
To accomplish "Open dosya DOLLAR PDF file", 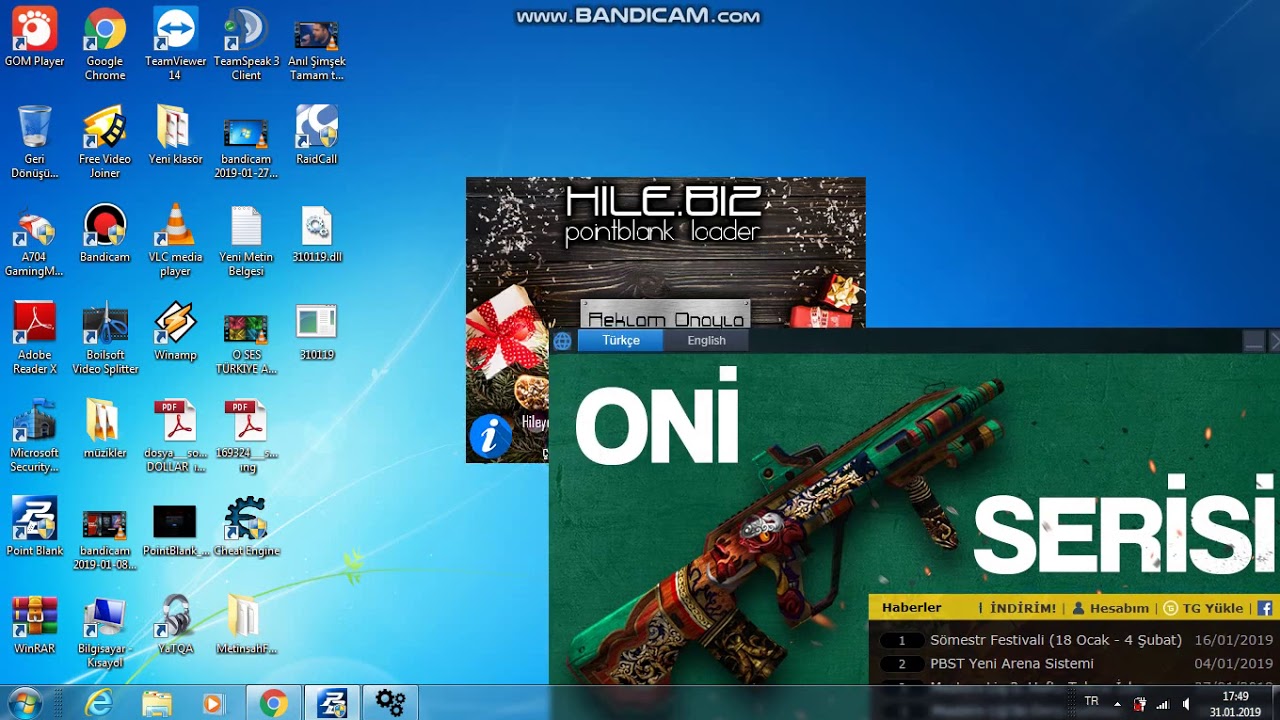I will [x=175, y=436].
